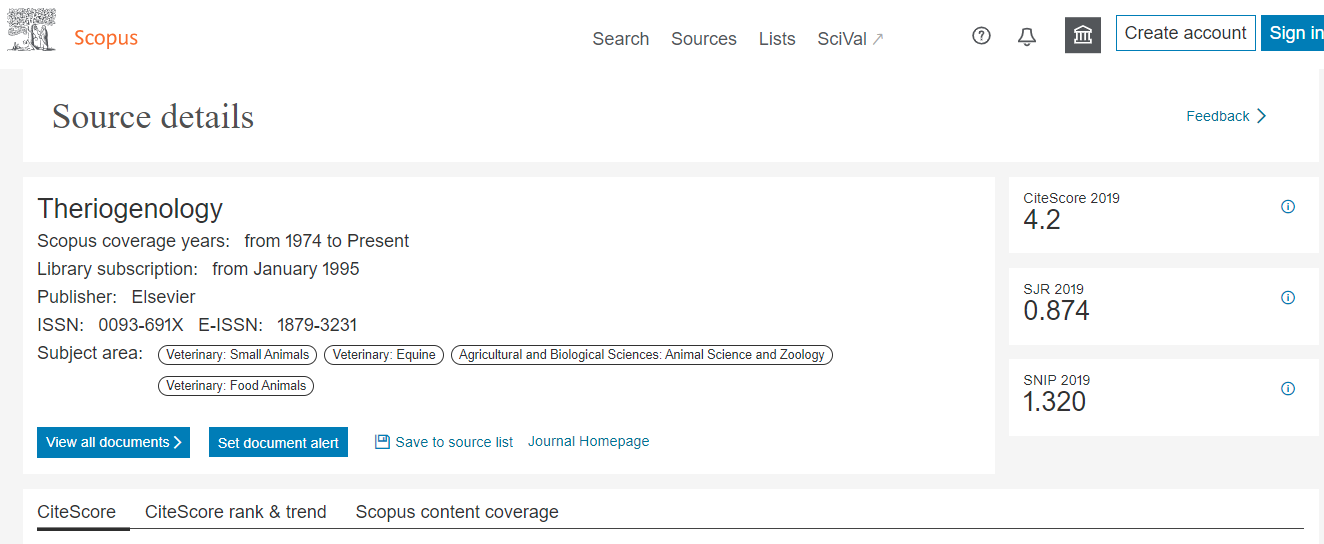Click the institution building icon
Viewport: 1324px width, 544px height.
point(1082,36)
